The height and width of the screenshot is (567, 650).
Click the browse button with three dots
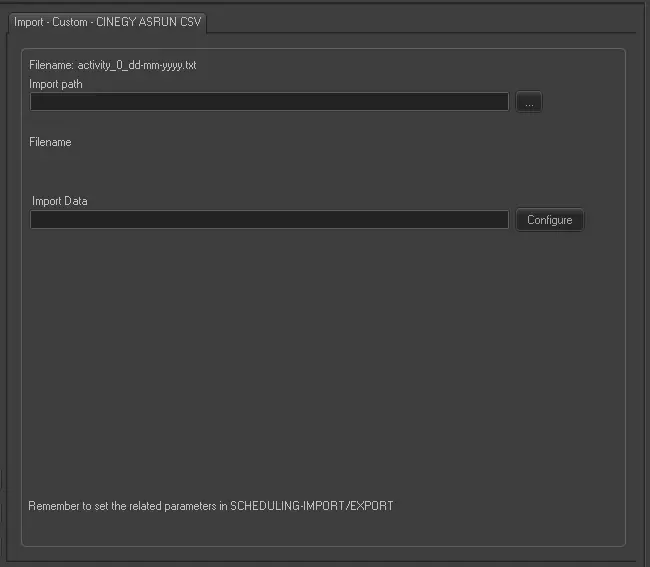529,102
